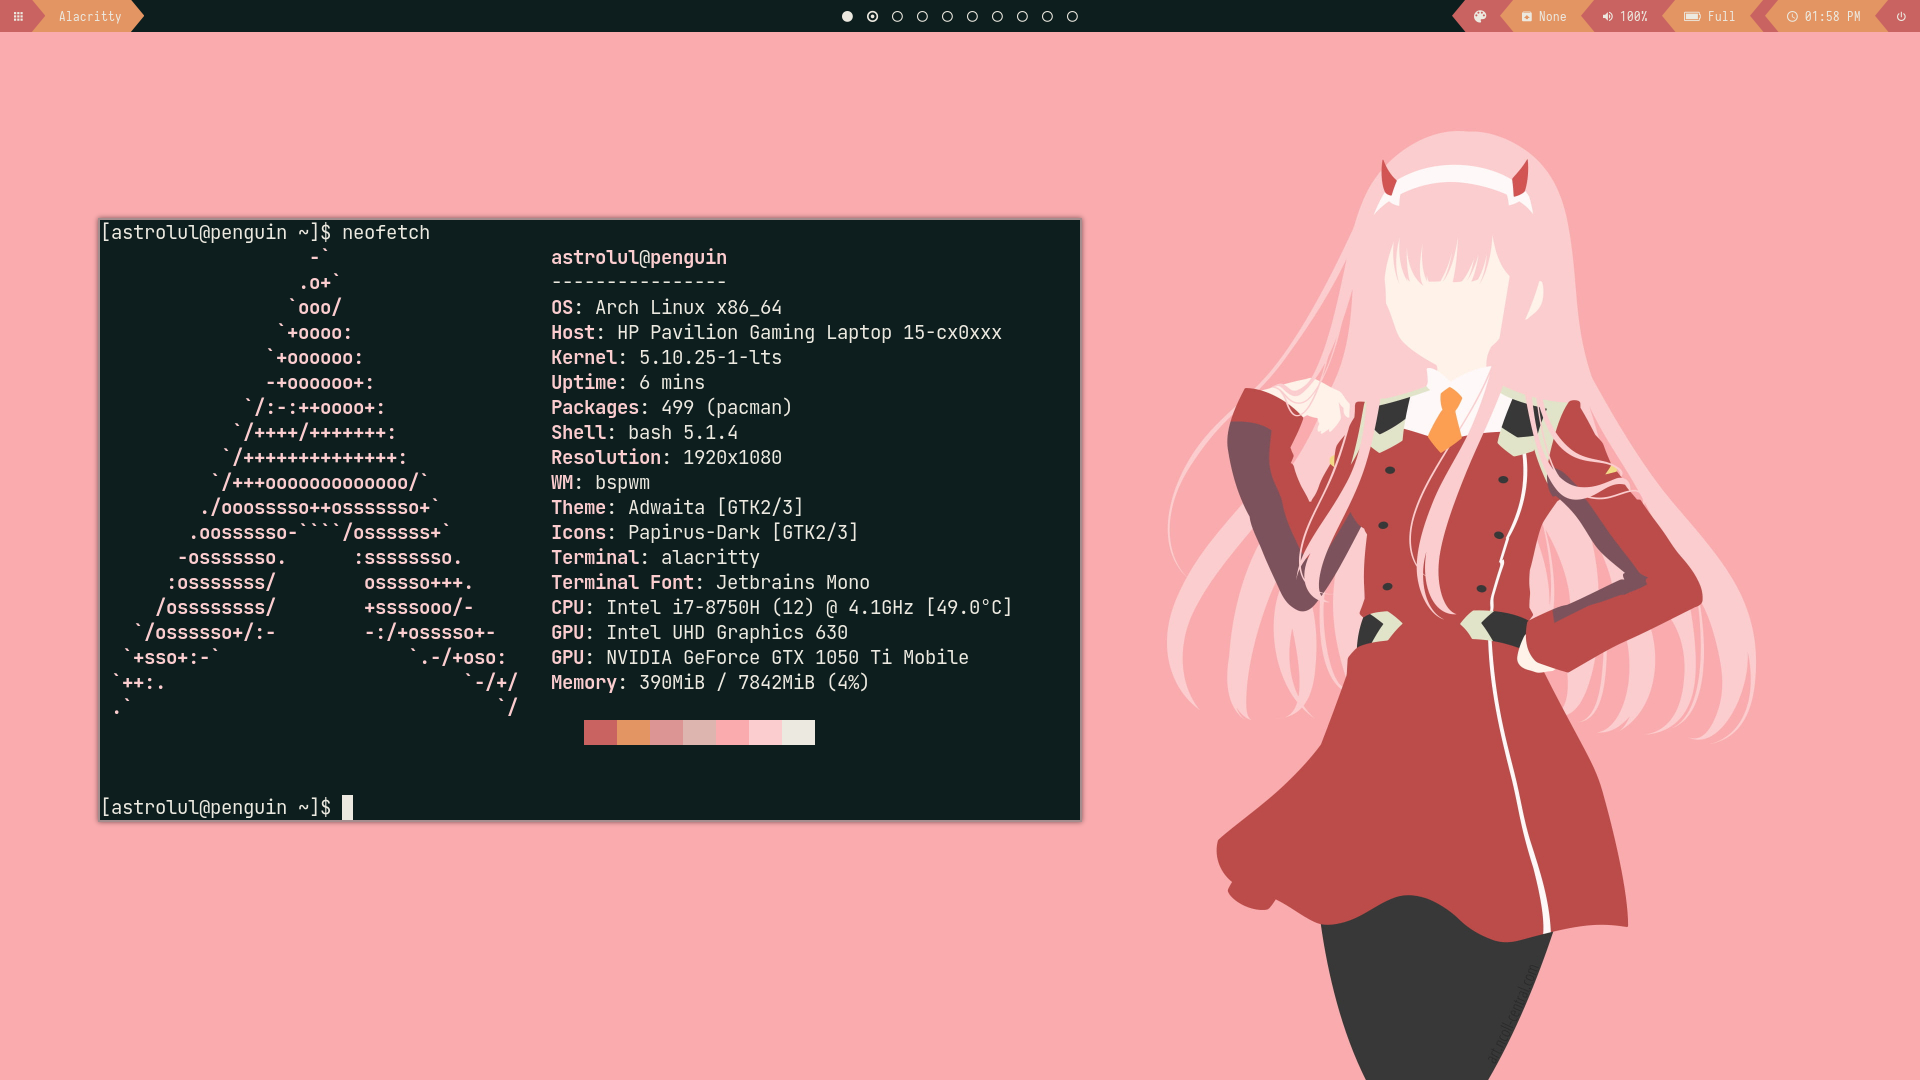
Task: Click the battery icon showing Full
Action: click(1692, 16)
